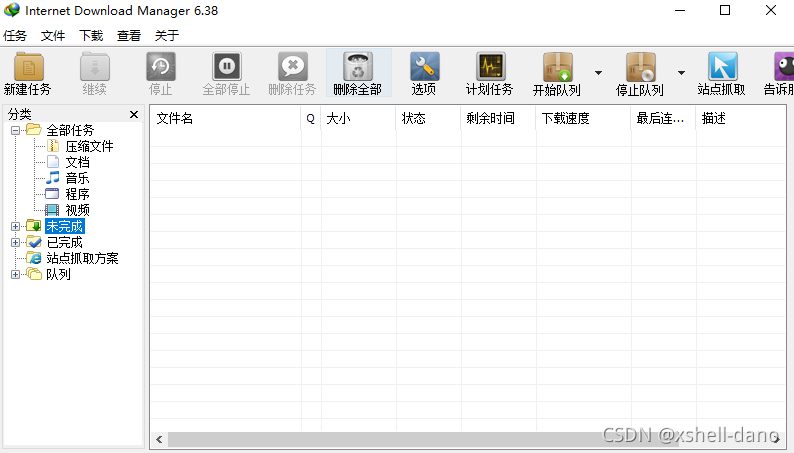
Task: Sort by 大小 column header
Action: click(x=358, y=118)
